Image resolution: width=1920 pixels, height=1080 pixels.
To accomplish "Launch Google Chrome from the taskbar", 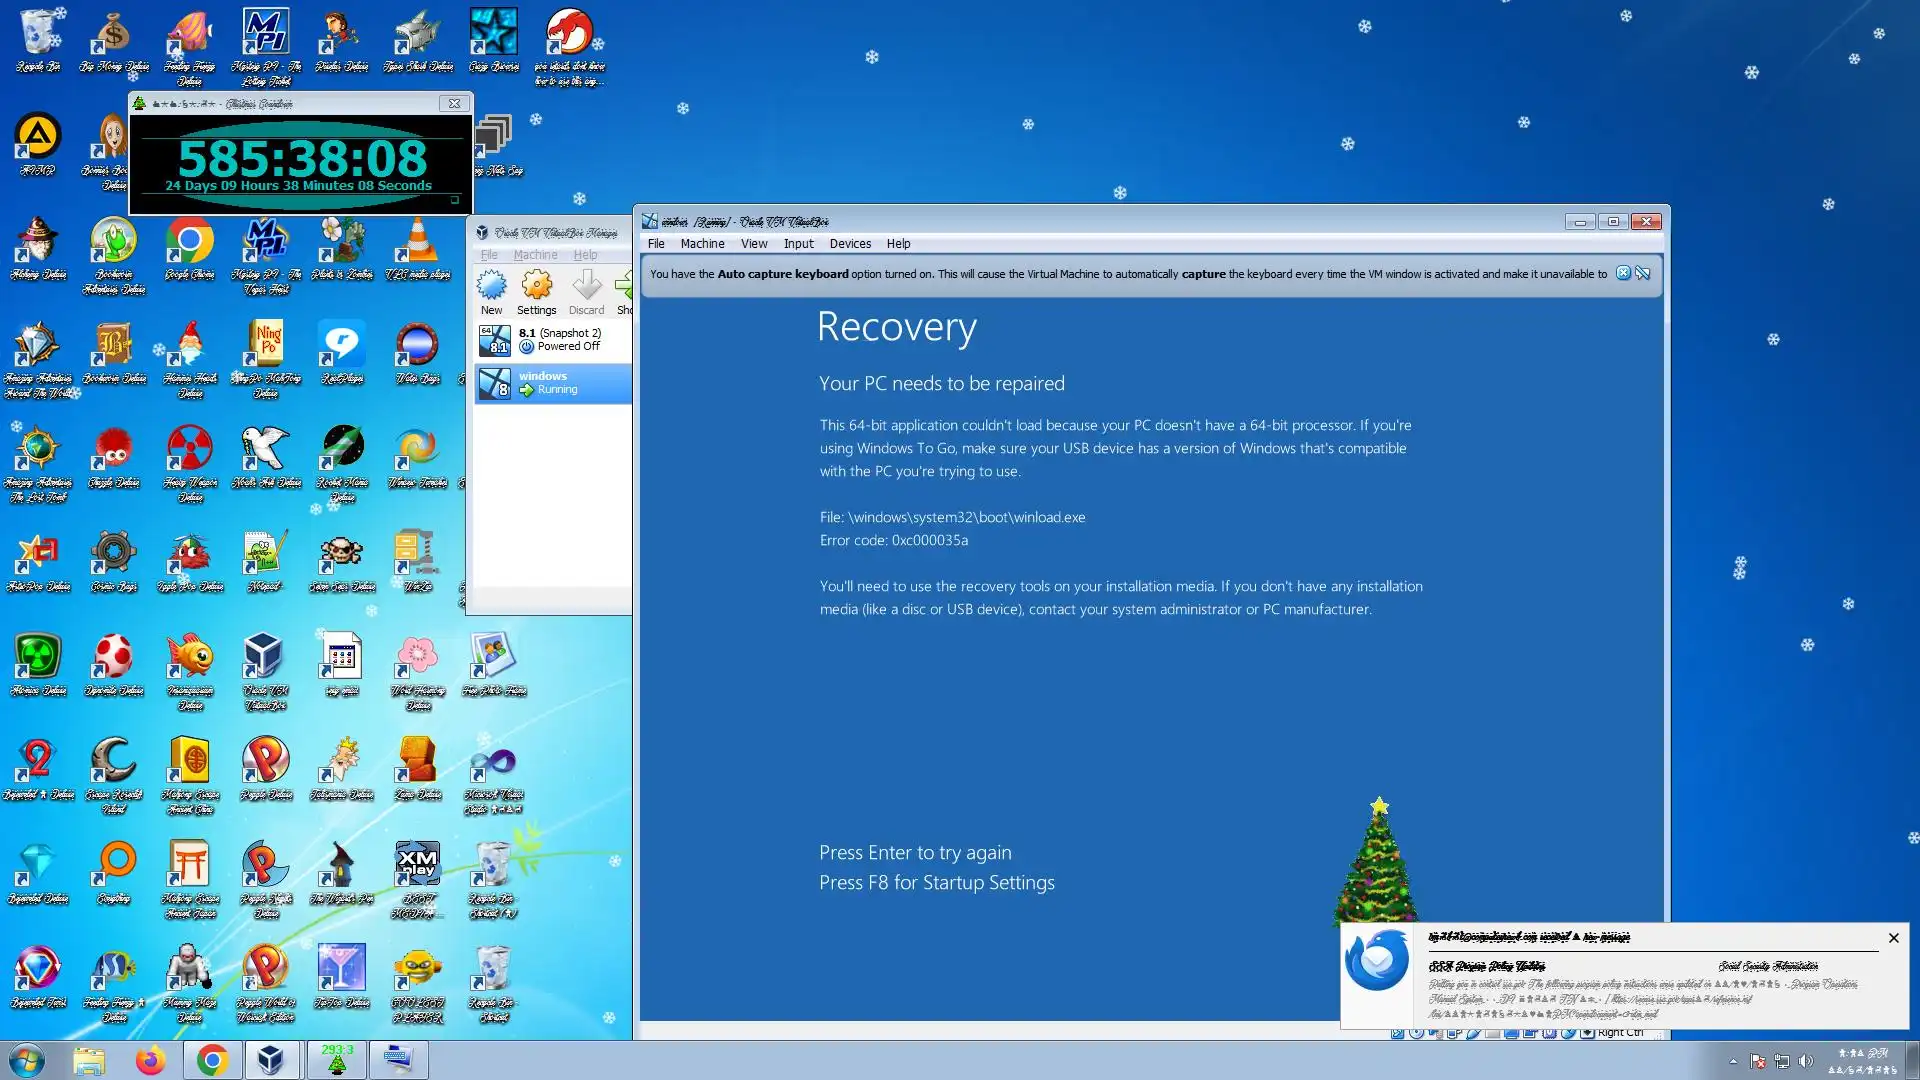I will 212,1060.
